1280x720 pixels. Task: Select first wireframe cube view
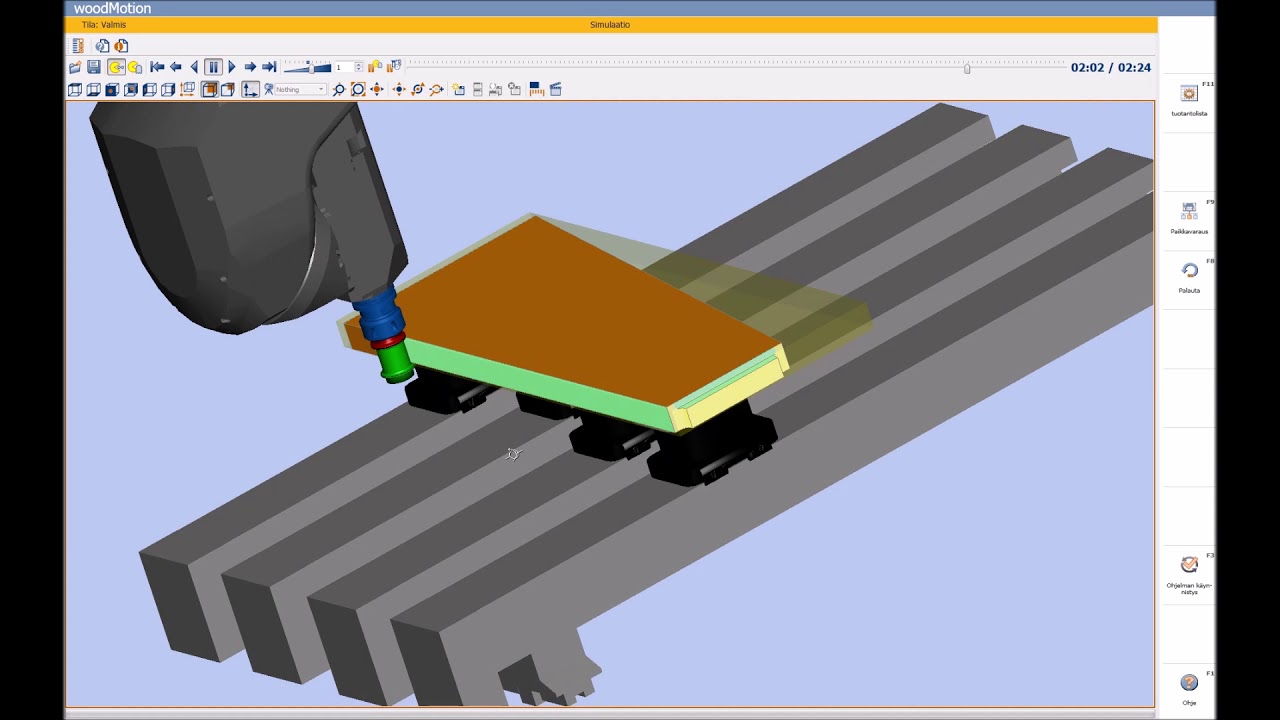(x=75, y=89)
